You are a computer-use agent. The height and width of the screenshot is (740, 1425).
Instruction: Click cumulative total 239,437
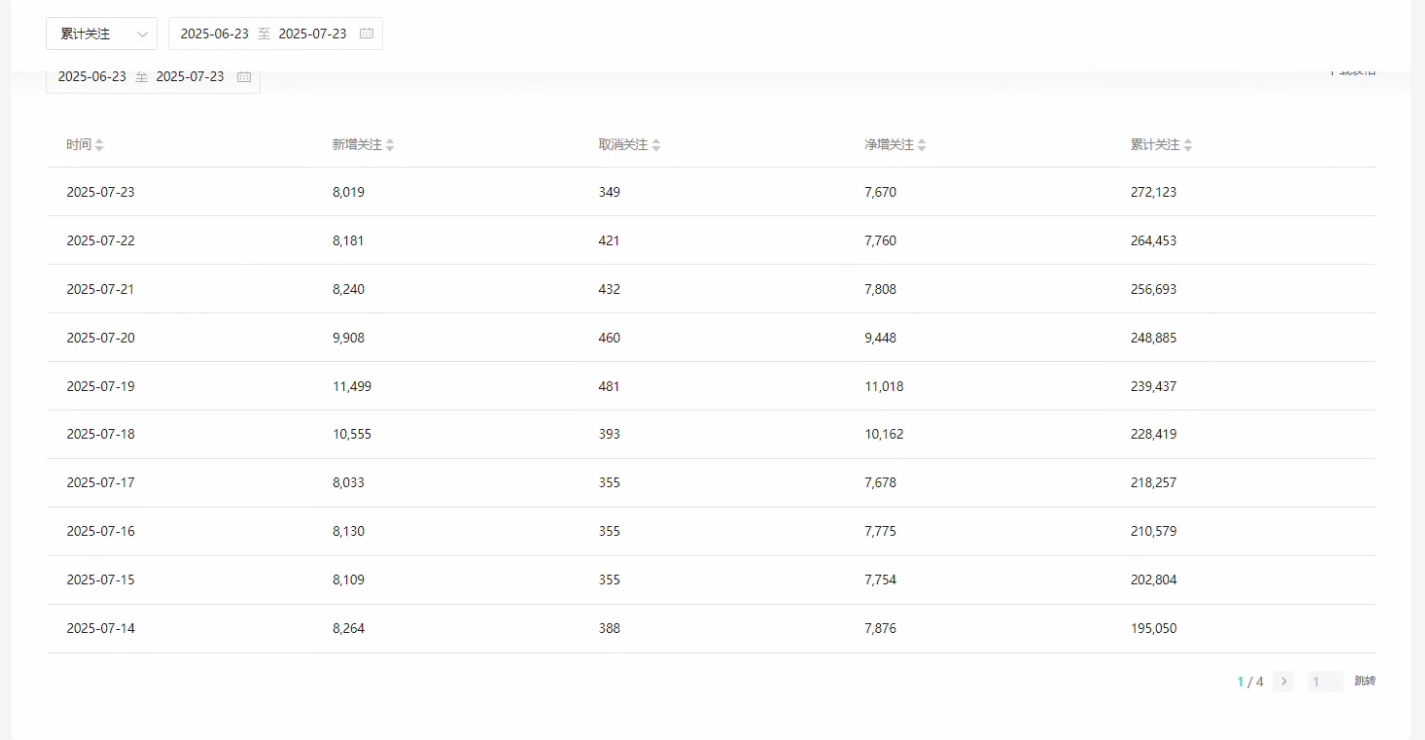1153,386
